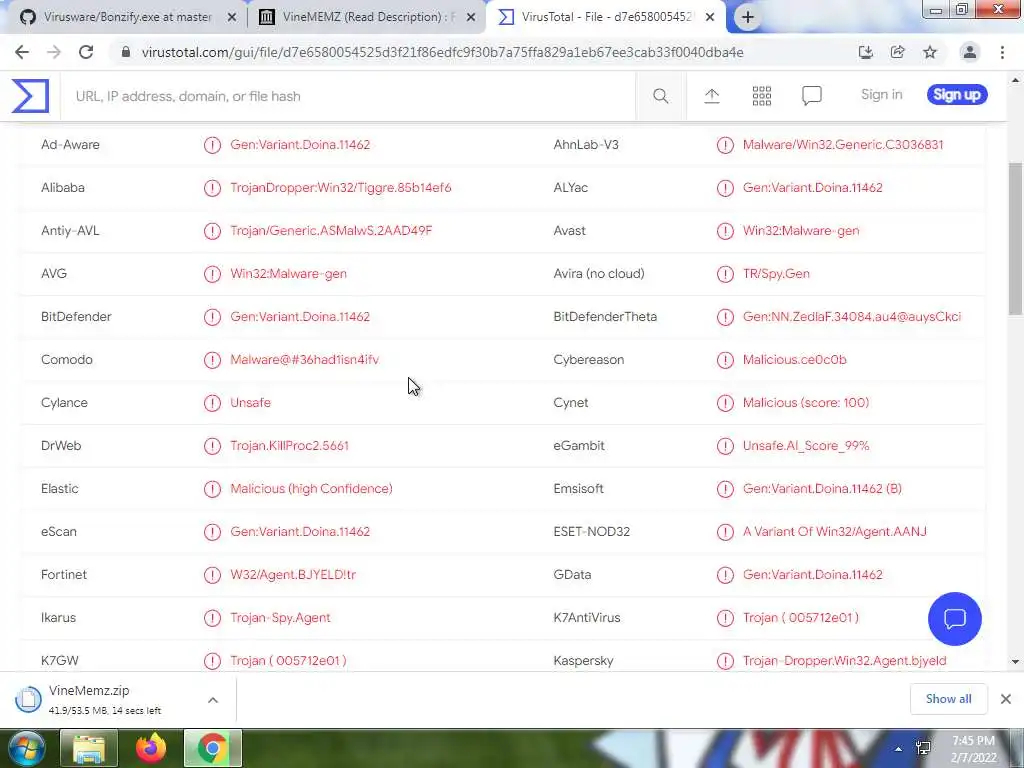
Task: Click the TrojanDropper:Win32/Tiggre.85b14ef6 result
Action: tap(341, 187)
